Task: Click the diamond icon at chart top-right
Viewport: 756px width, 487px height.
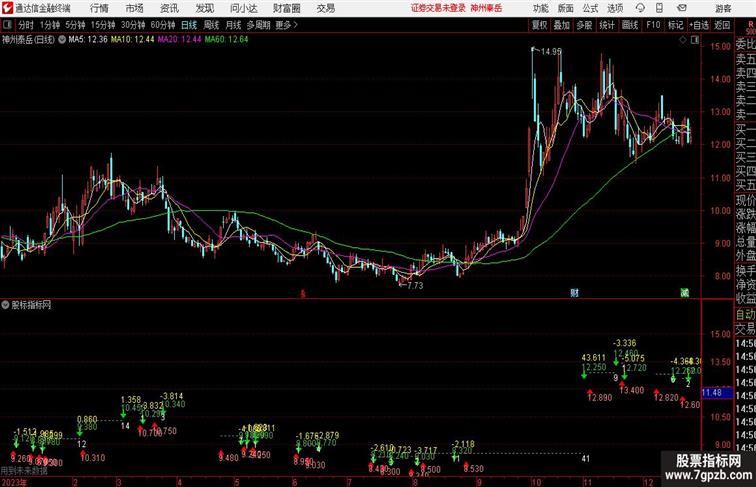Action: (683, 40)
